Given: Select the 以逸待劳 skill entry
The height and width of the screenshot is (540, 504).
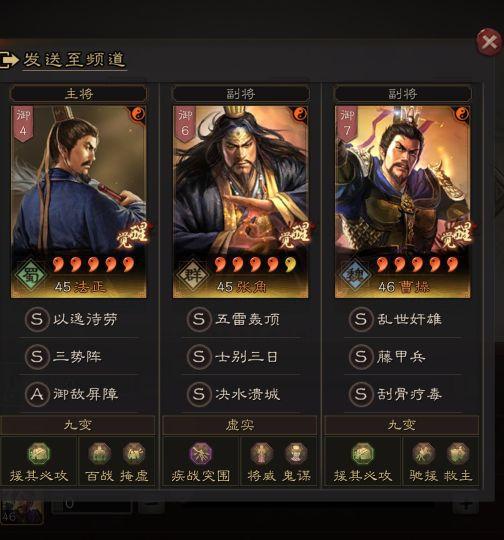Looking at the screenshot, I should 80,319.
